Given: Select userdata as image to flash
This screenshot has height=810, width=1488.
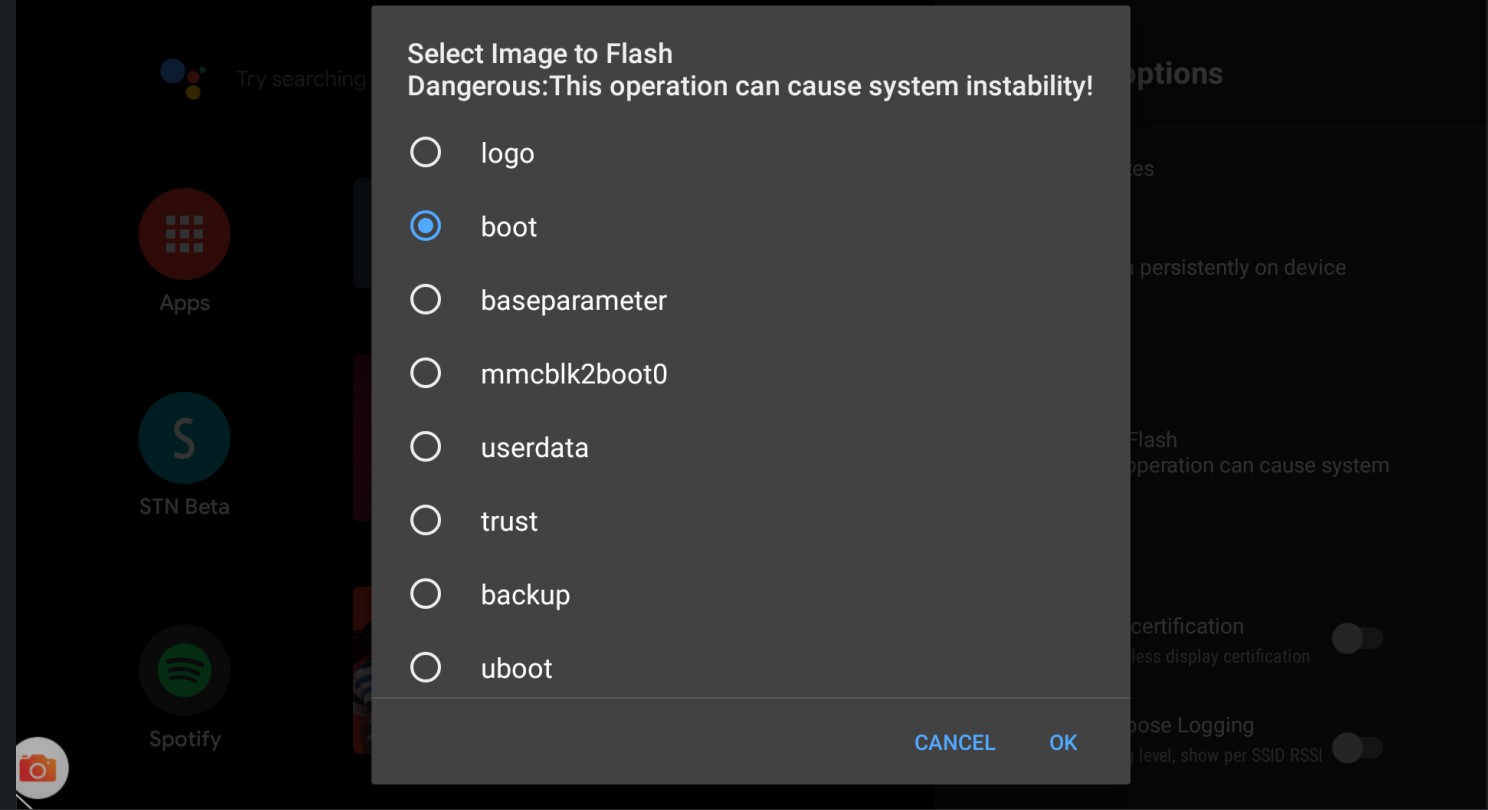Looking at the screenshot, I should click(426, 447).
